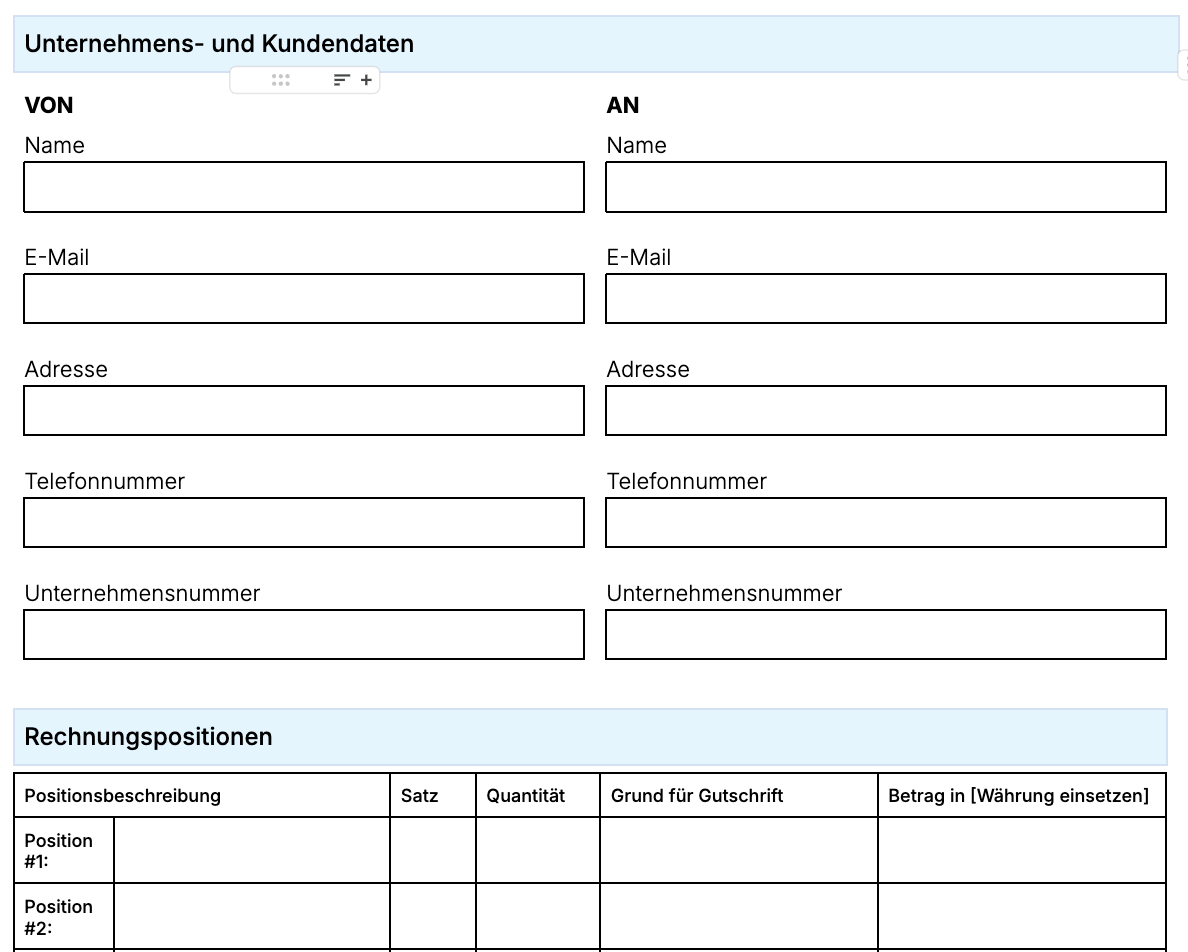Screen dimensions: 1188x952
Task: Click the E-Mail label under AN
Action: click(639, 258)
